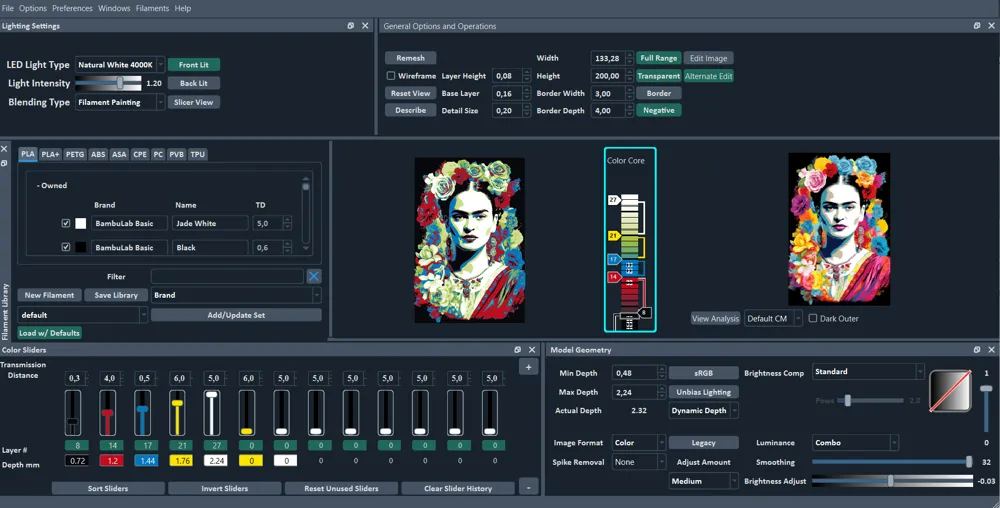Open the Brand sort dropdown
The image size is (1000, 508).
[236, 295]
